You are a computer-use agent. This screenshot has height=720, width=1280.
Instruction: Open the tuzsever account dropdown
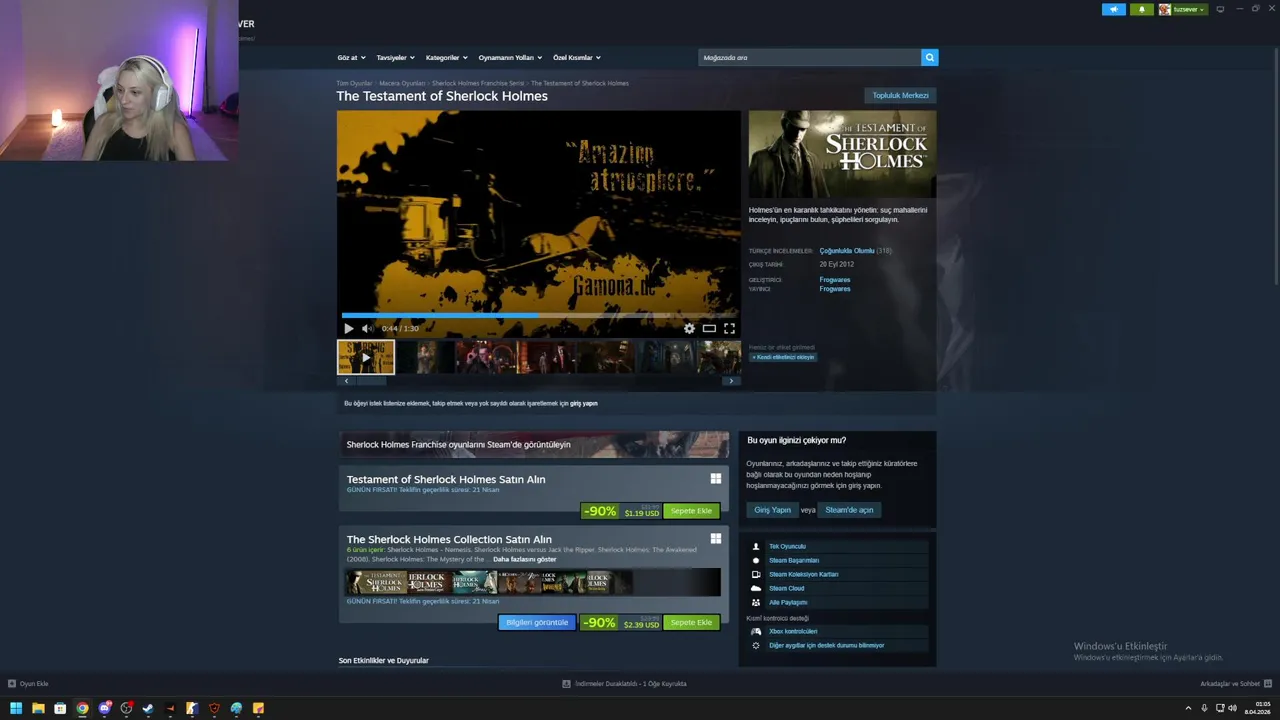point(1184,9)
